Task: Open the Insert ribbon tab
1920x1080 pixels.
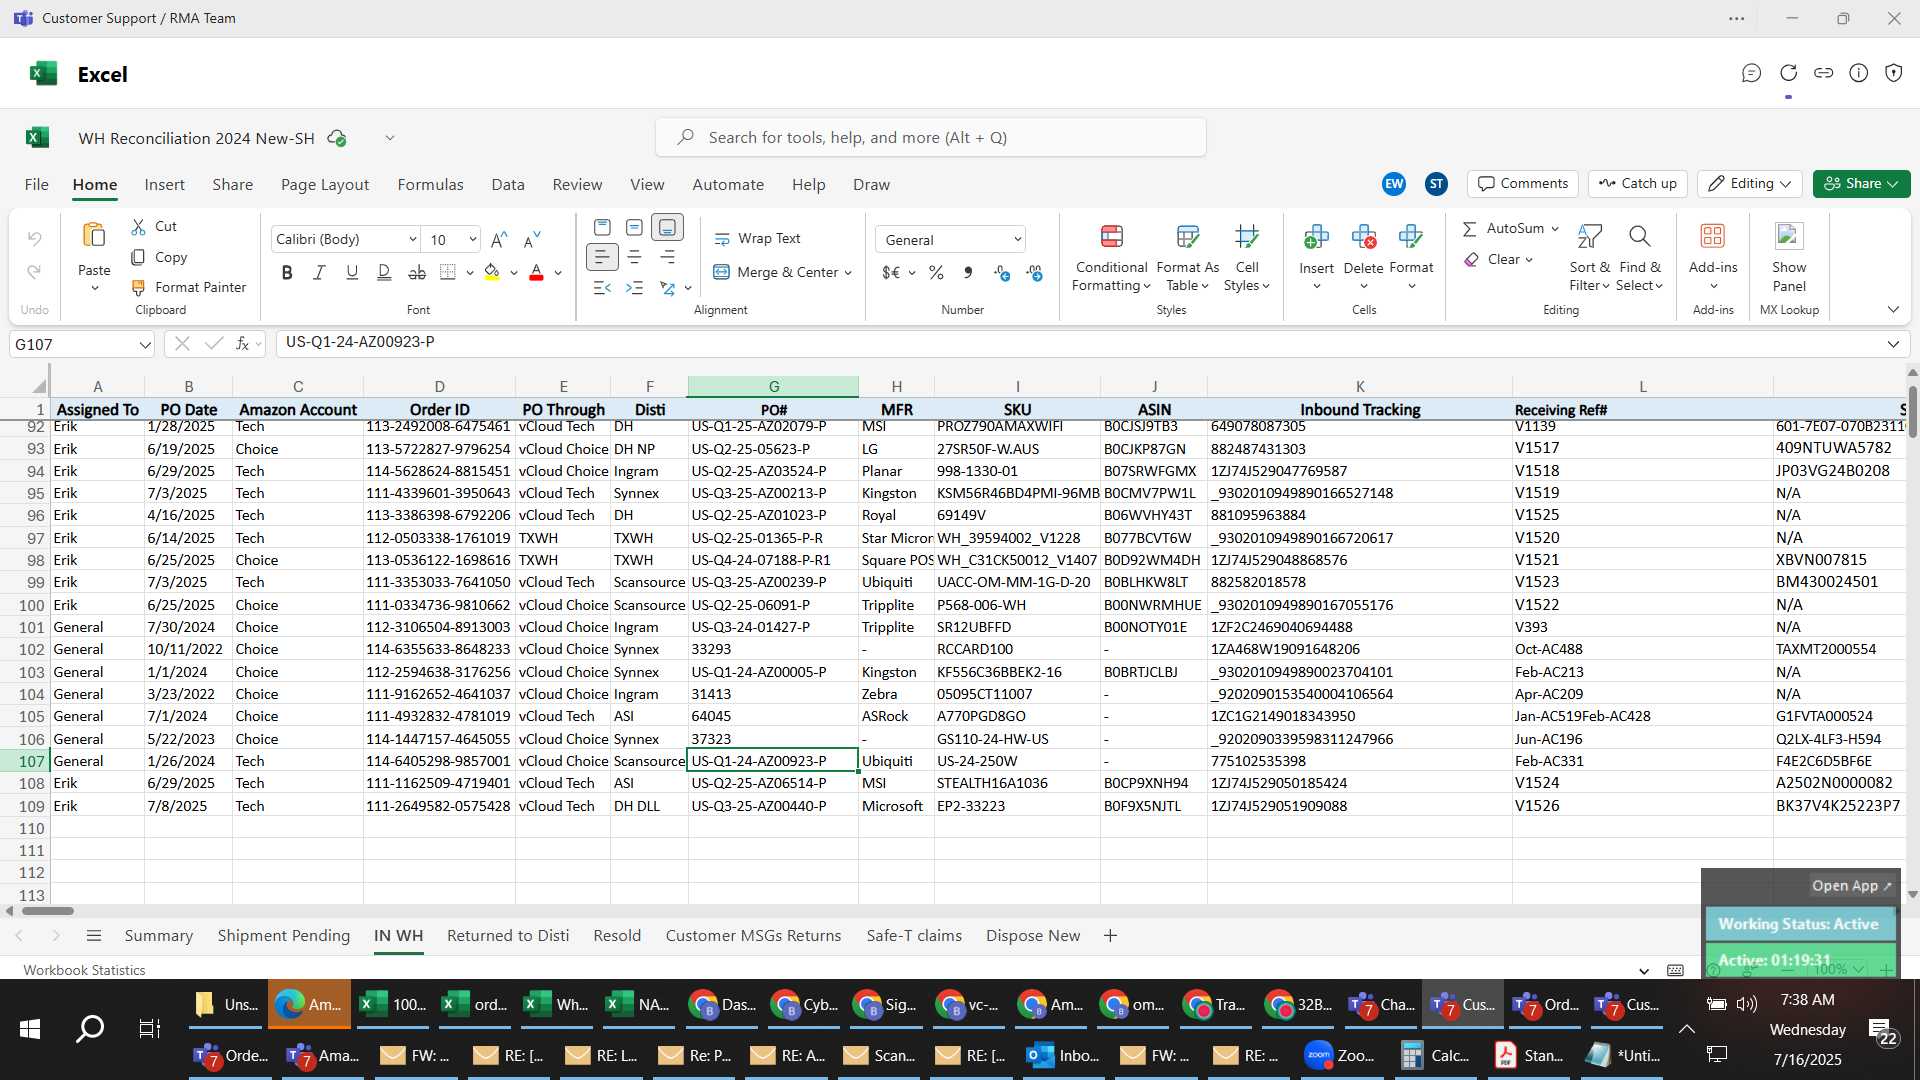Action: click(164, 185)
